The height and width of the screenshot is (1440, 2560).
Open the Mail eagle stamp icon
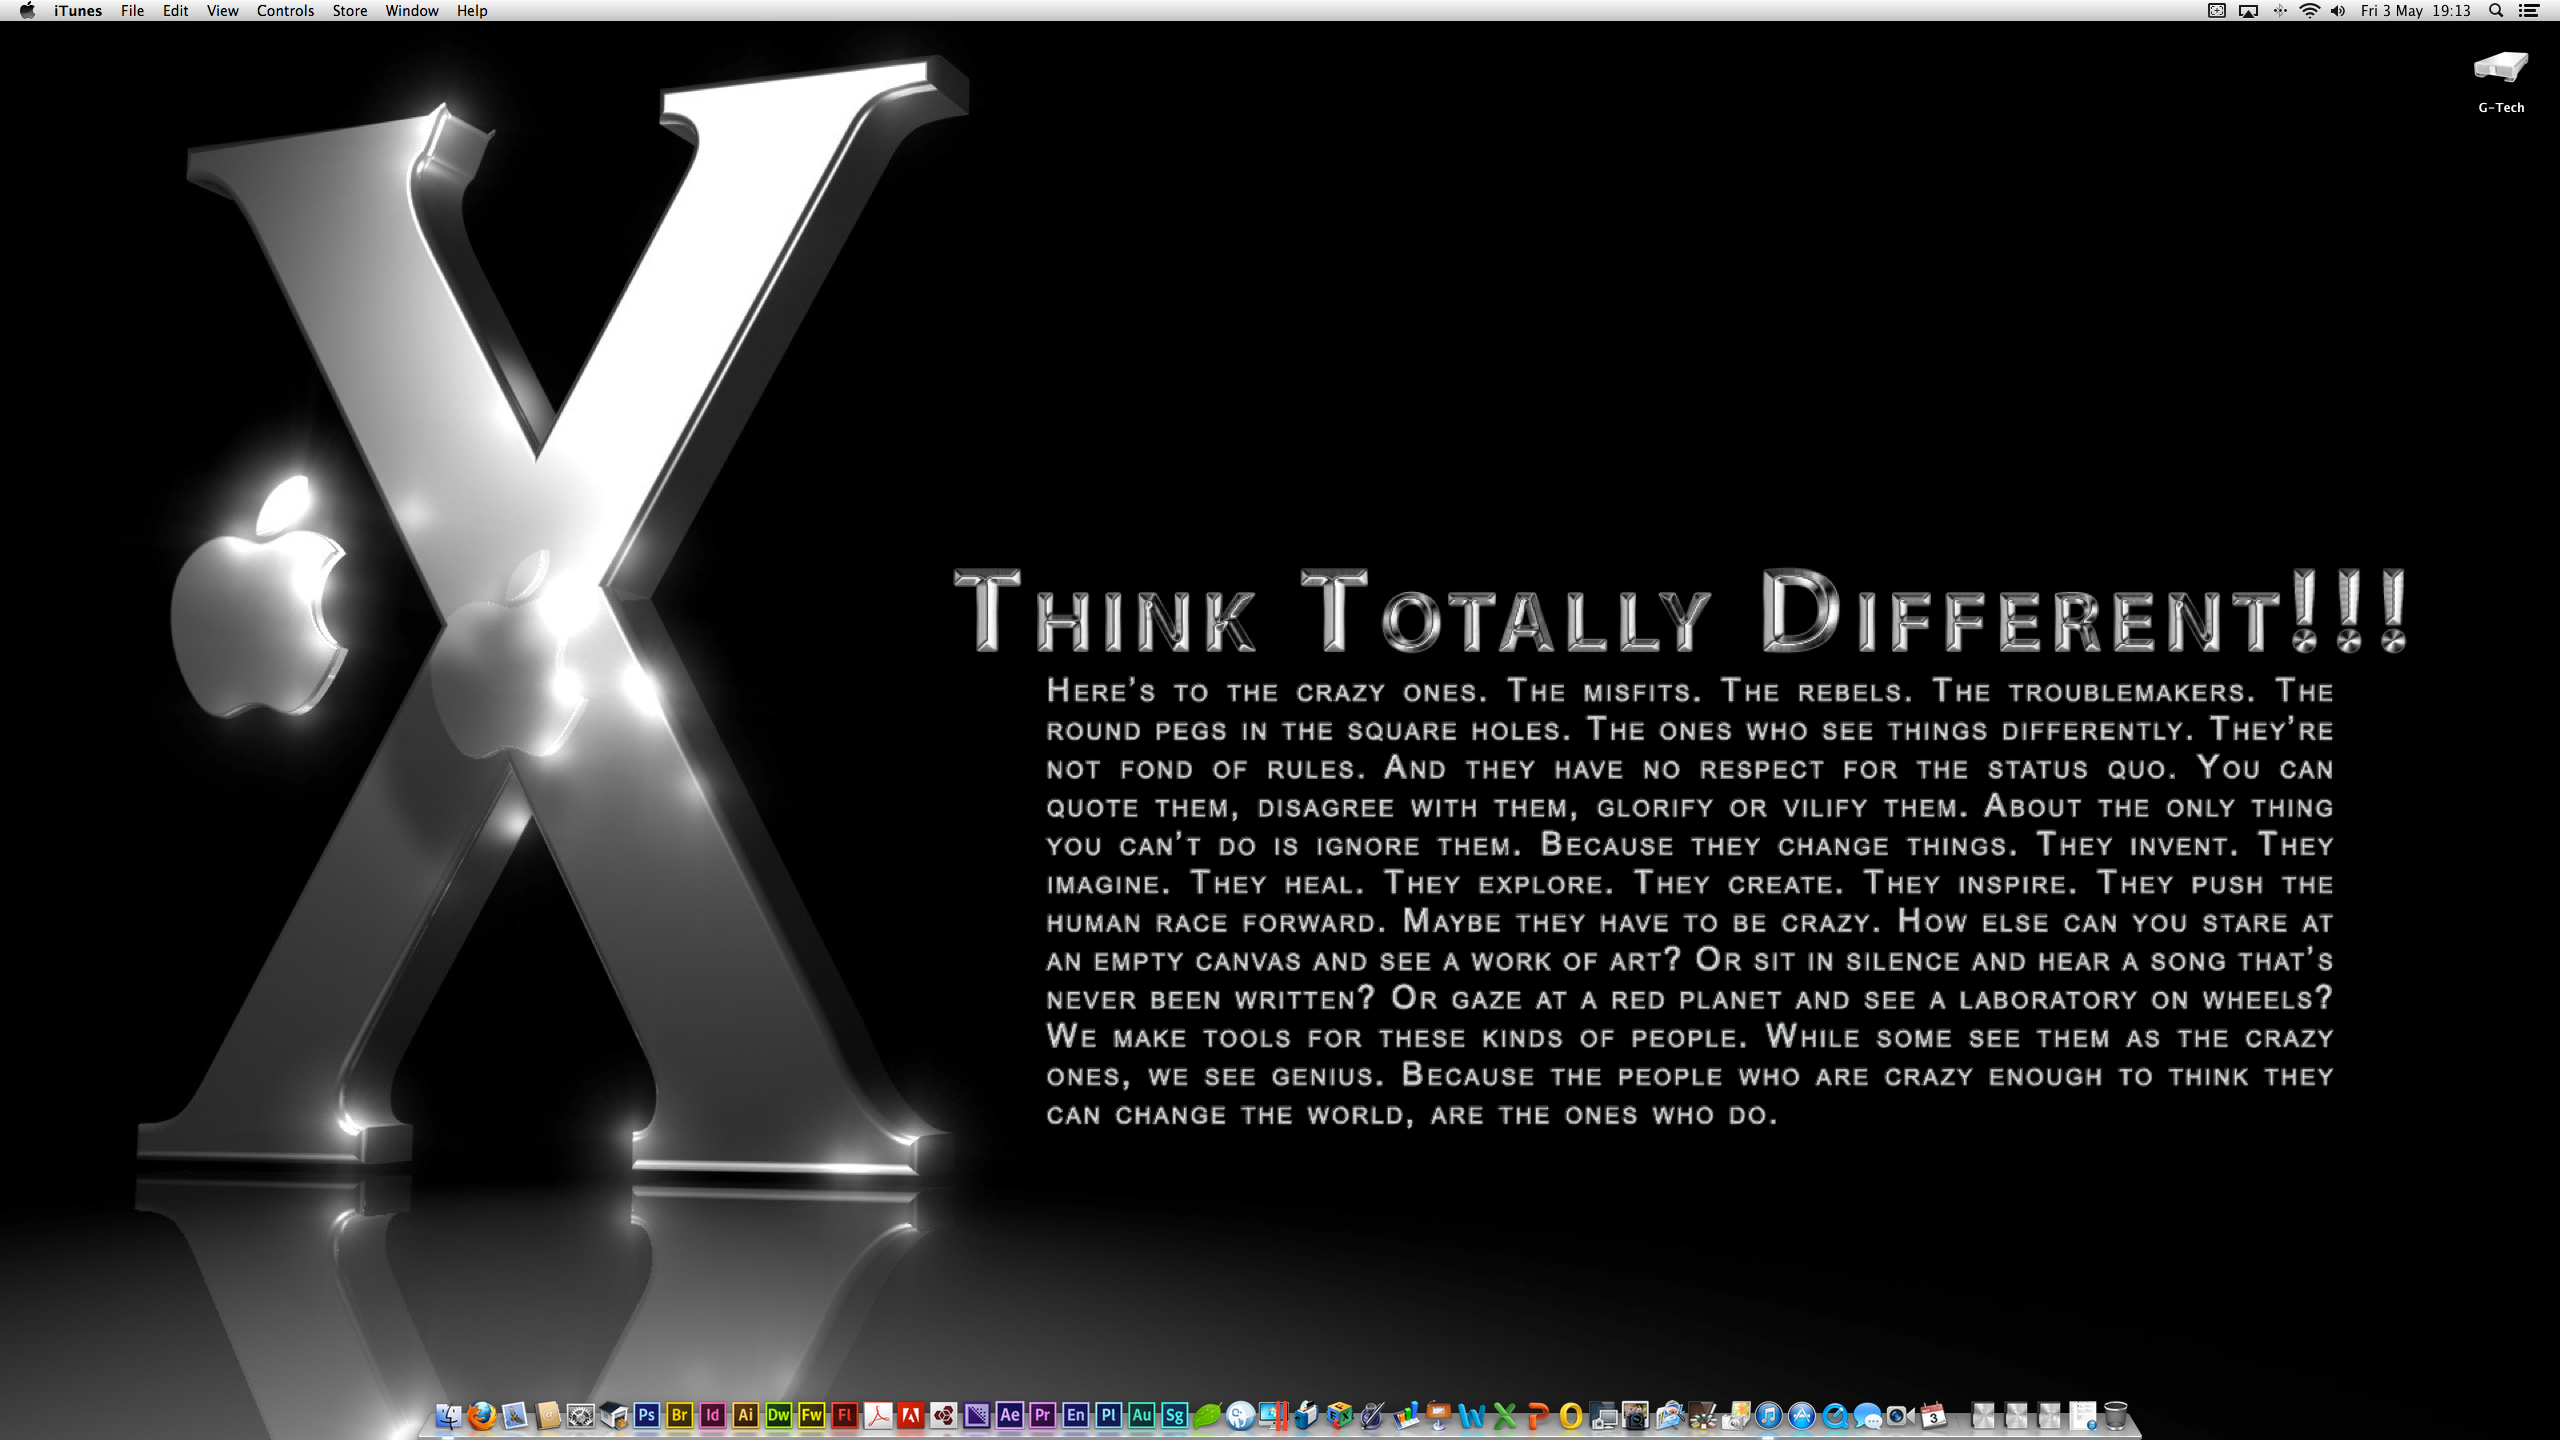[x=514, y=1415]
